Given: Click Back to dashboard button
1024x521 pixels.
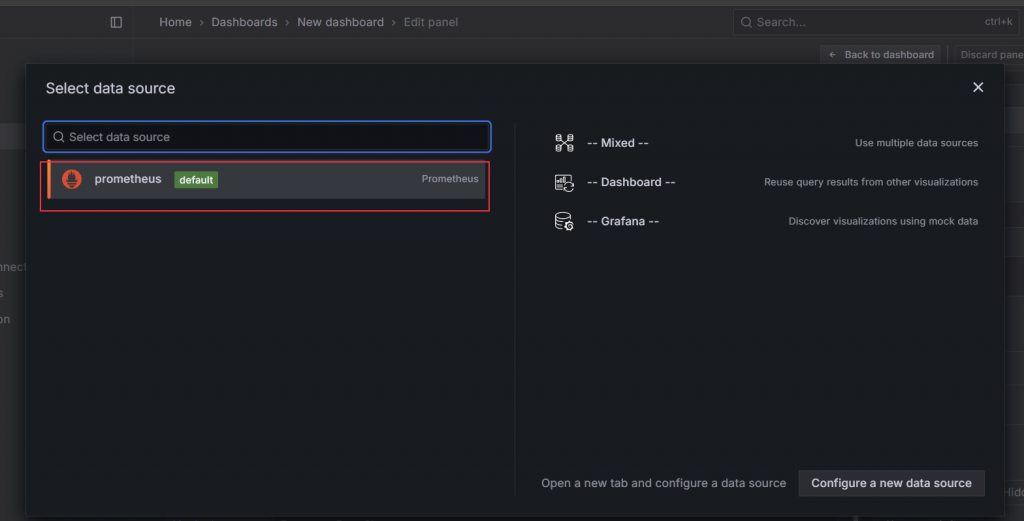Looking at the screenshot, I should point(880,55).
